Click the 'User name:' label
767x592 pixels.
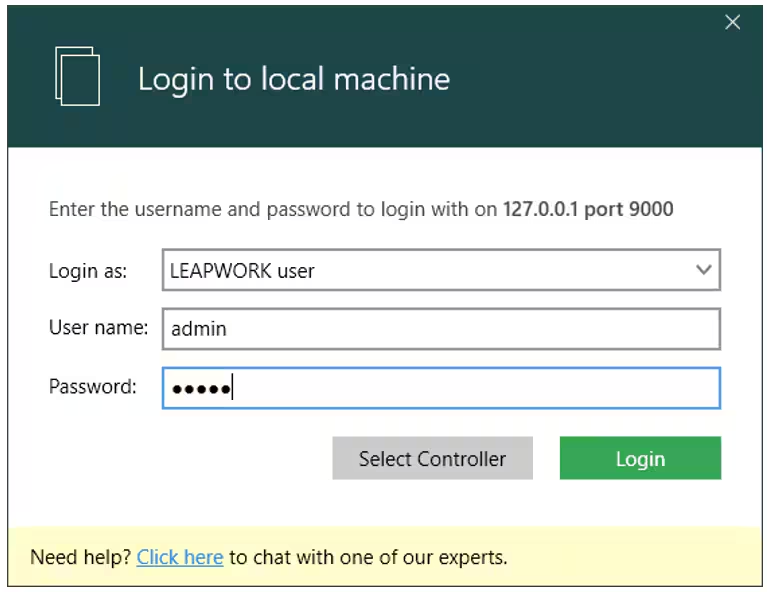[x=98, y=327]
